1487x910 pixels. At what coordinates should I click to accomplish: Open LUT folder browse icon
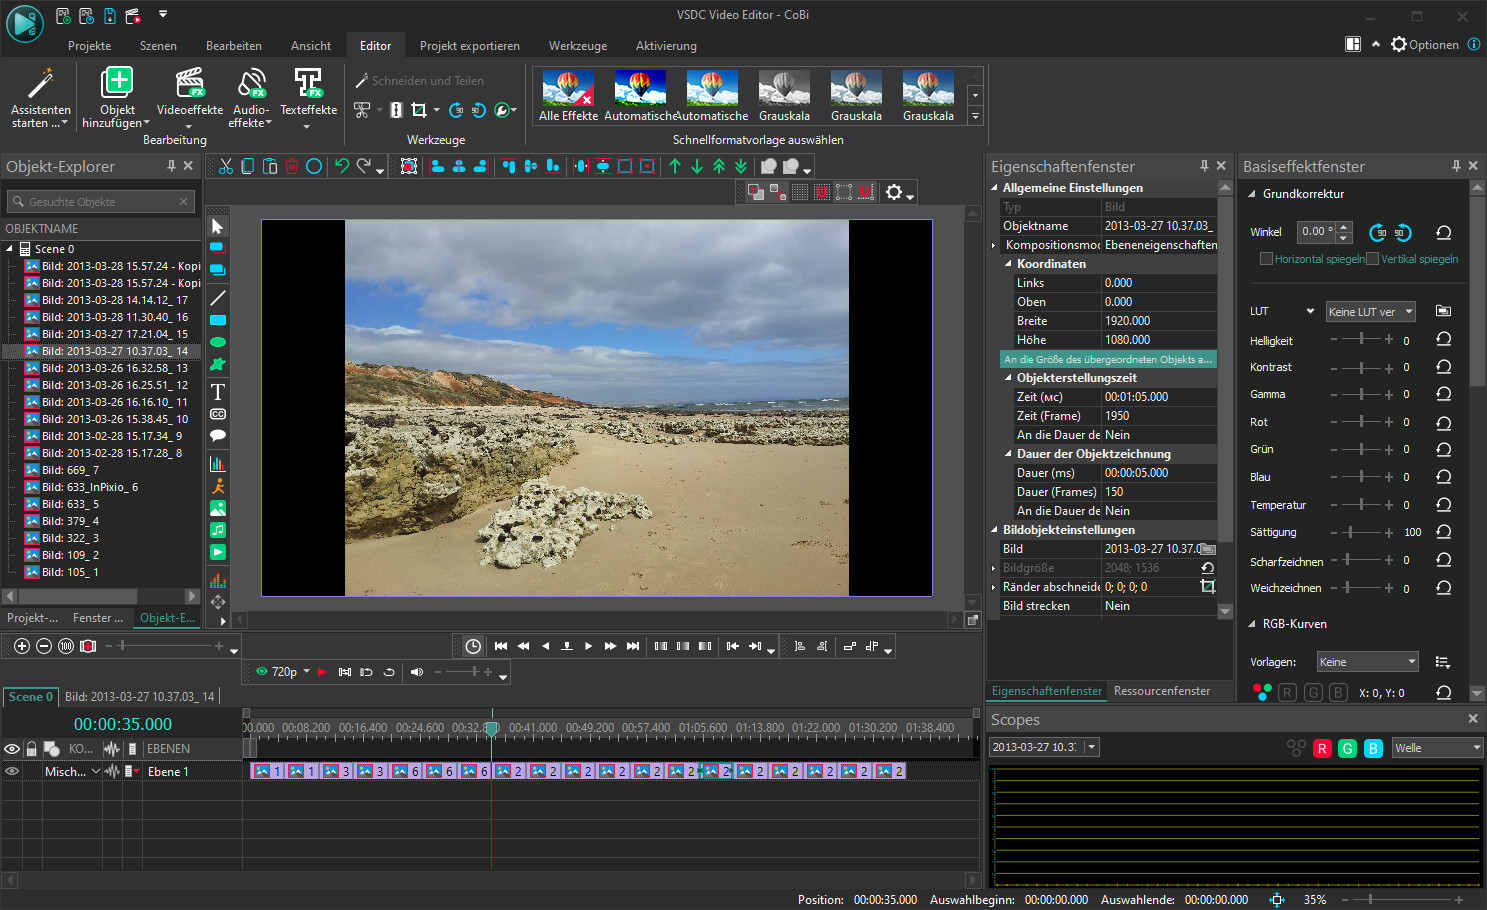(x=1443, y=311)
